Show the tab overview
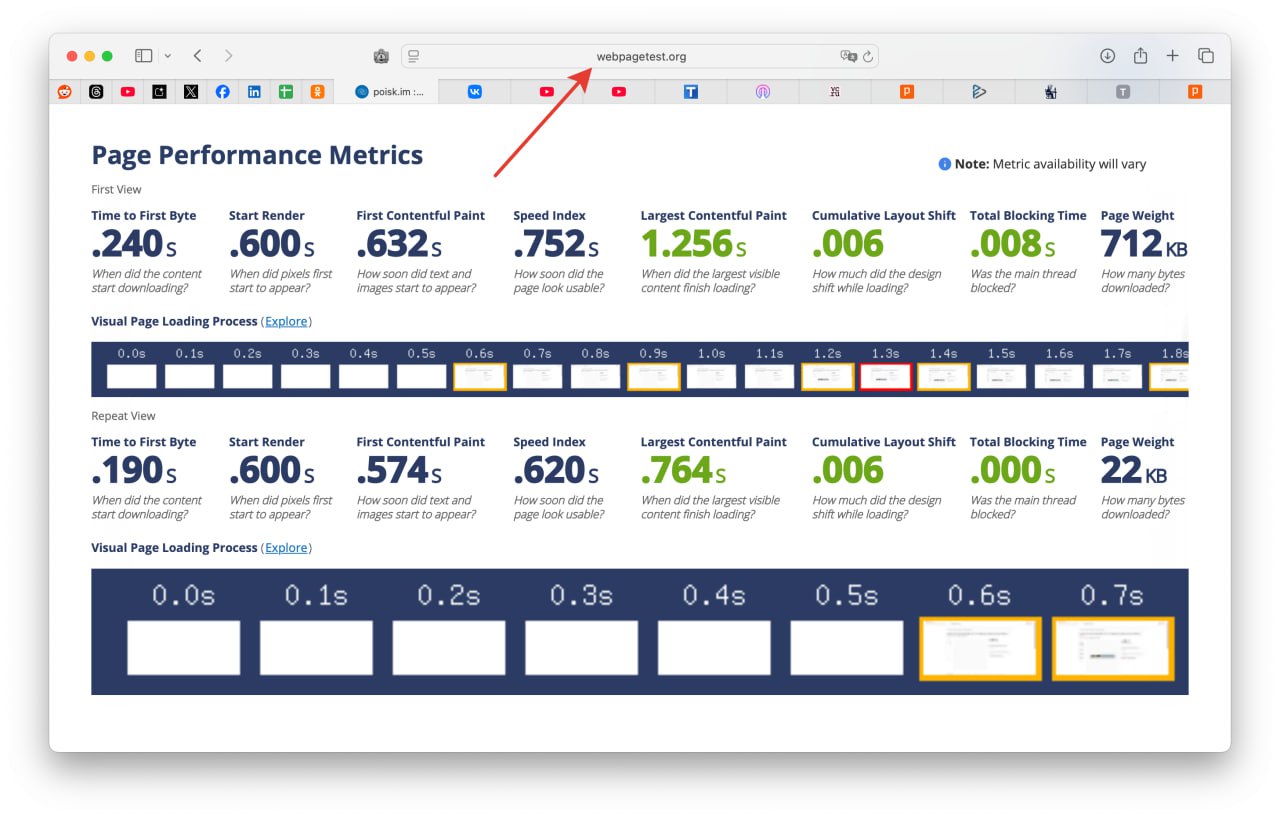This screenshot has height=817, width=1280. pos(1206,56)
